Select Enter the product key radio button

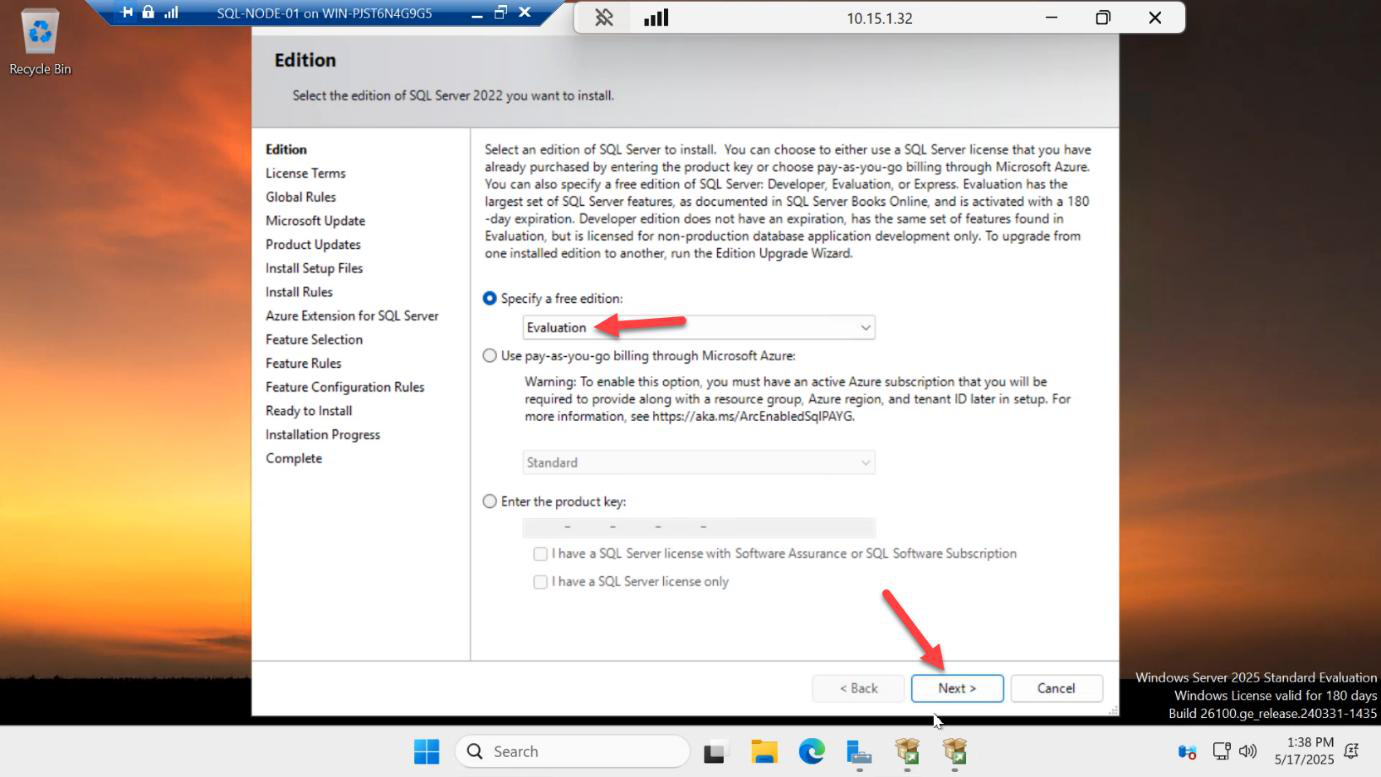tap(489, 501)
